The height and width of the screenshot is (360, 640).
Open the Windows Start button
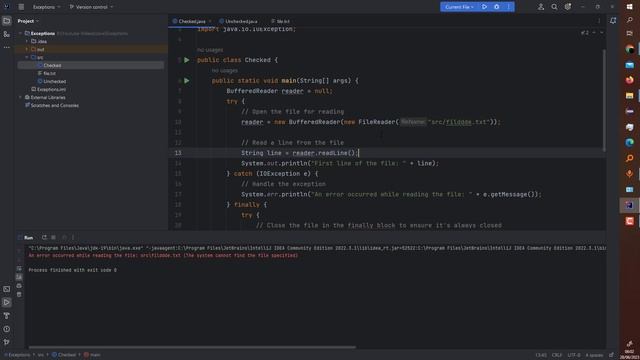click(629, 7)
